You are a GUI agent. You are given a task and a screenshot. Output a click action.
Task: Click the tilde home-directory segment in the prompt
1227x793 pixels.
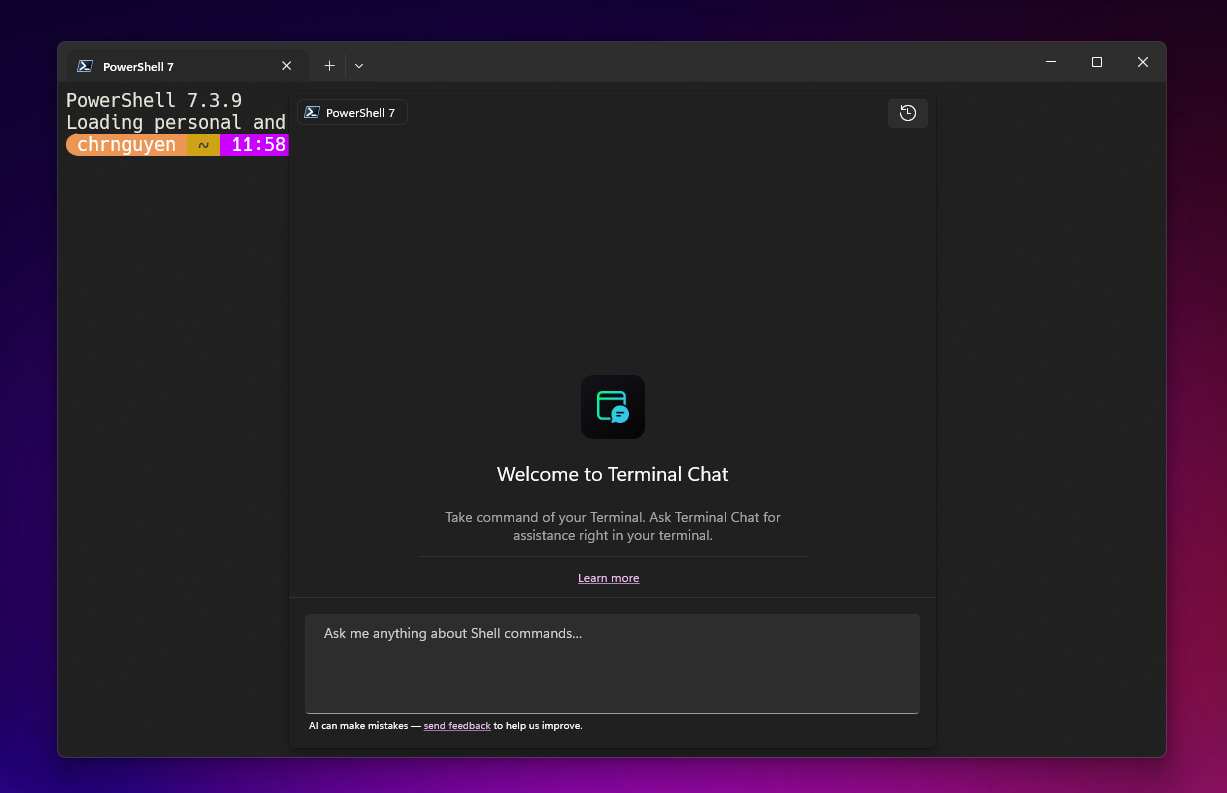[201, 144]
